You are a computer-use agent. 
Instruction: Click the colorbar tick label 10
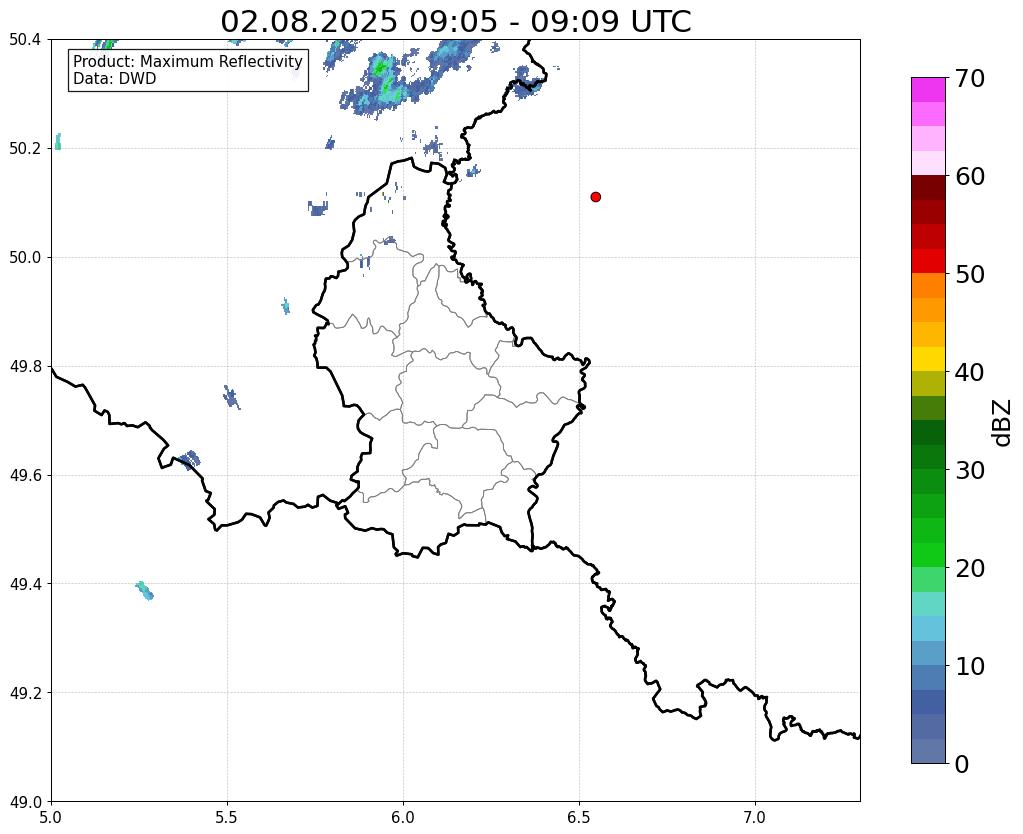coord(970,666)
